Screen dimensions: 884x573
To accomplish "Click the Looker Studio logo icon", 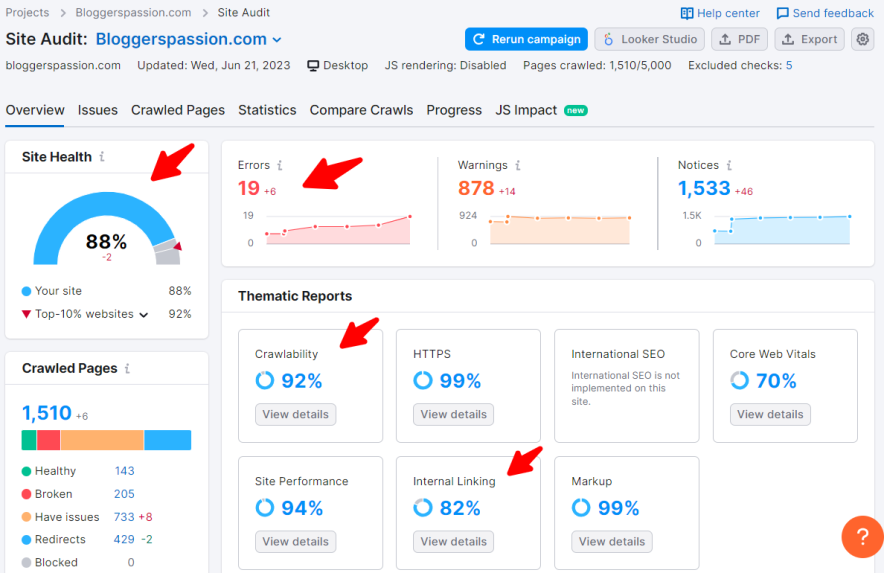I will pyautogui.click(x=608, y=39).
